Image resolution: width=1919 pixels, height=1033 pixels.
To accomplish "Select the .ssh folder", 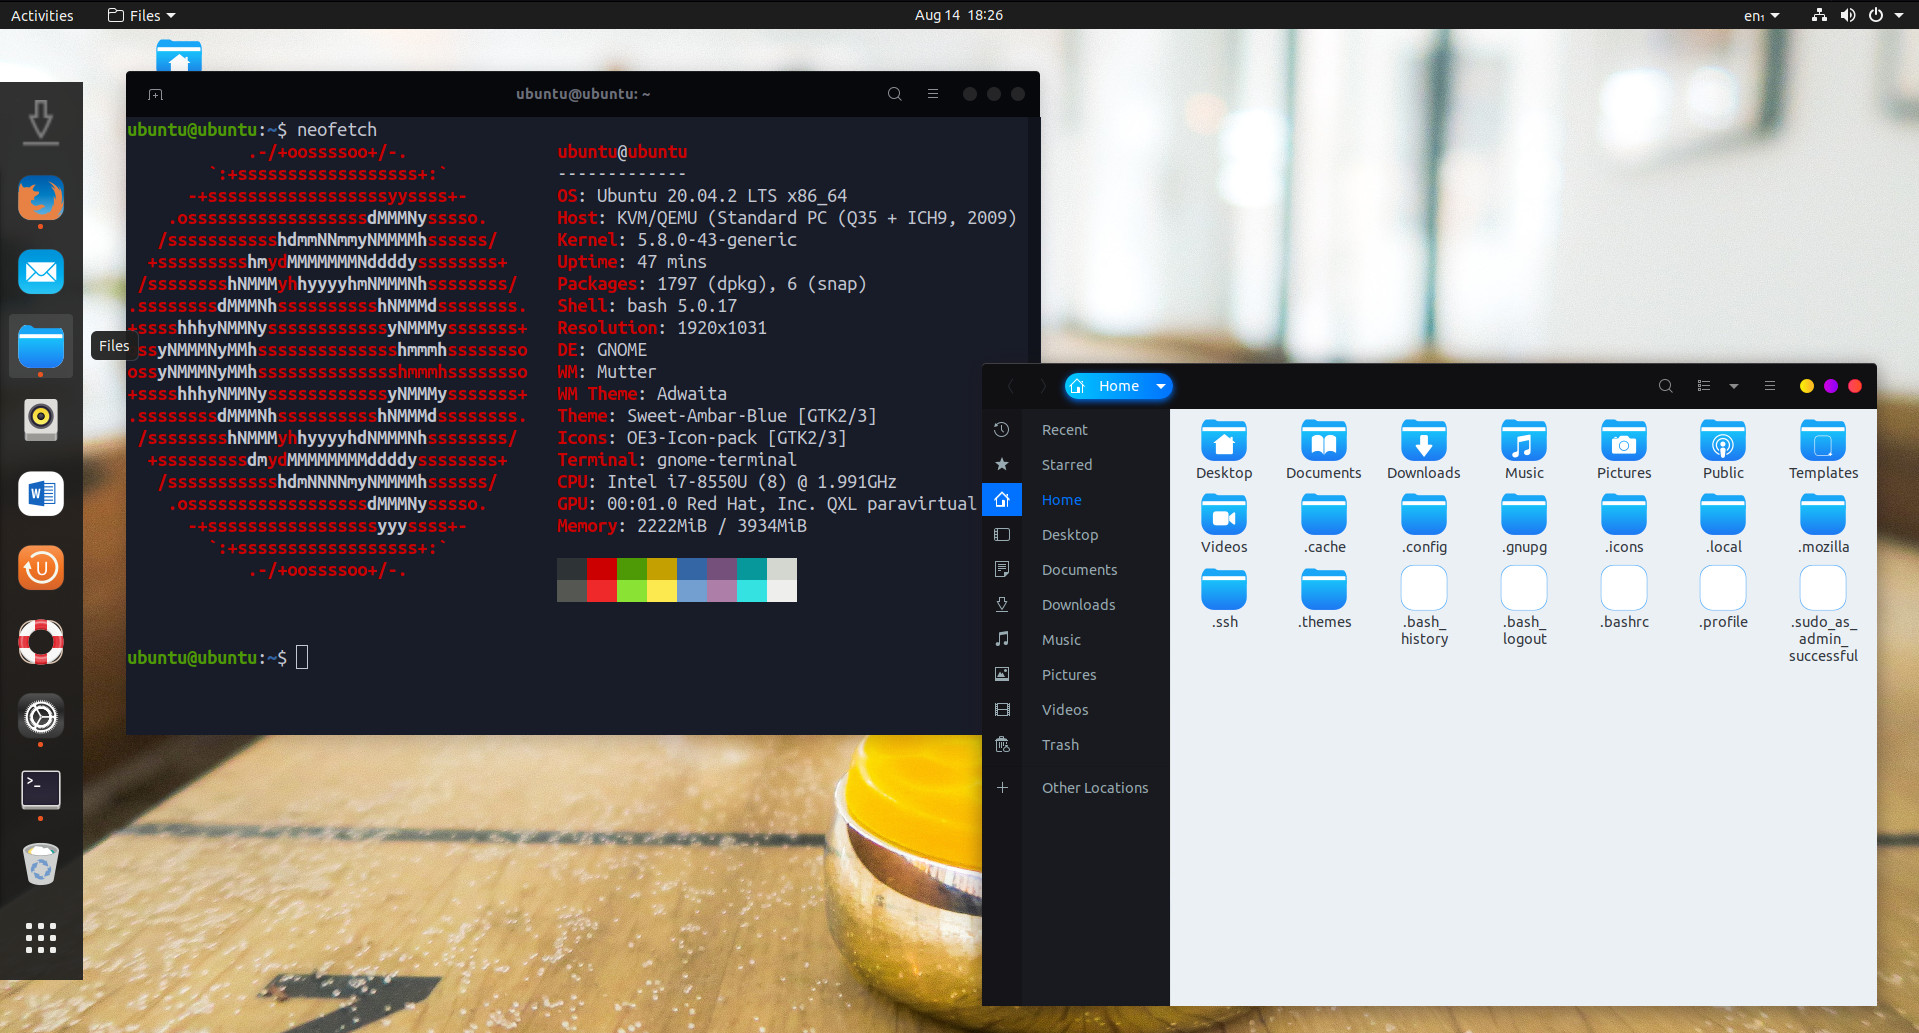I will [x=1224, y=598].
